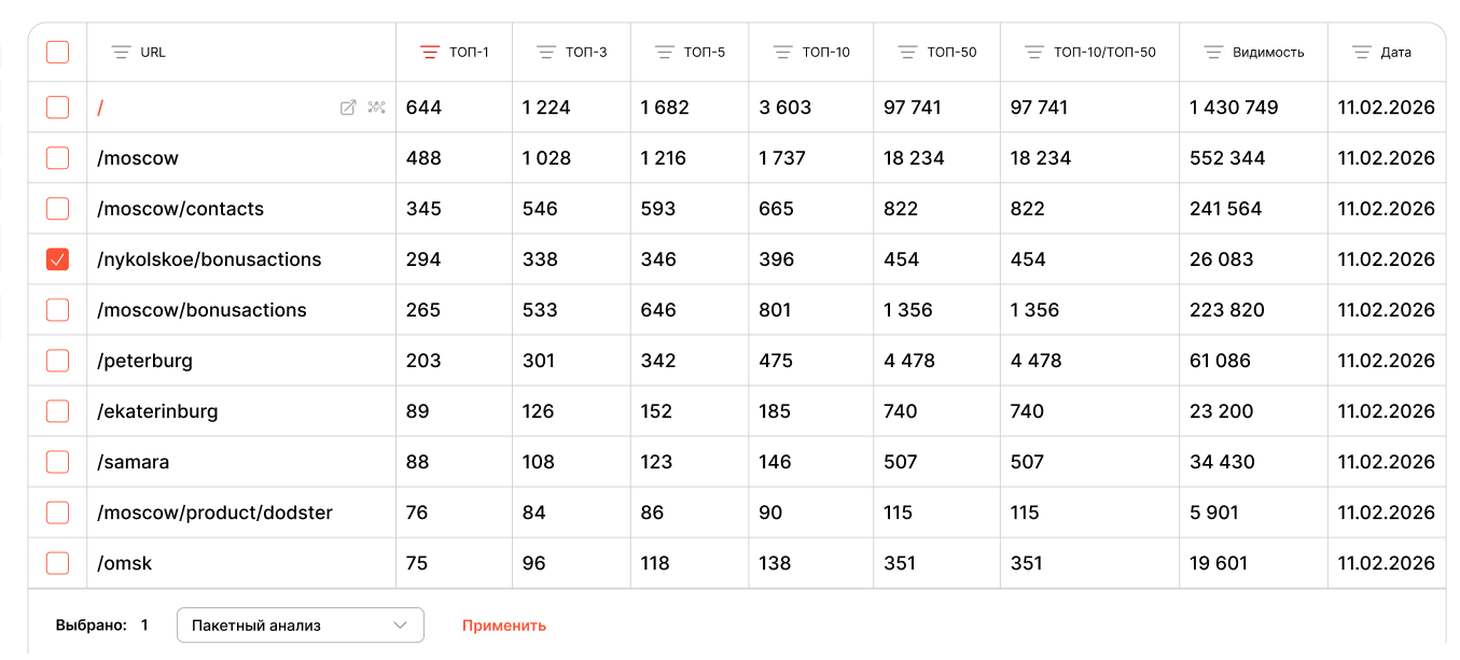This screenshot has width=1460, height=660.
Task: Click the ТОП-10/ТОП-50 column sort icon
Action: coord(1035,52)
